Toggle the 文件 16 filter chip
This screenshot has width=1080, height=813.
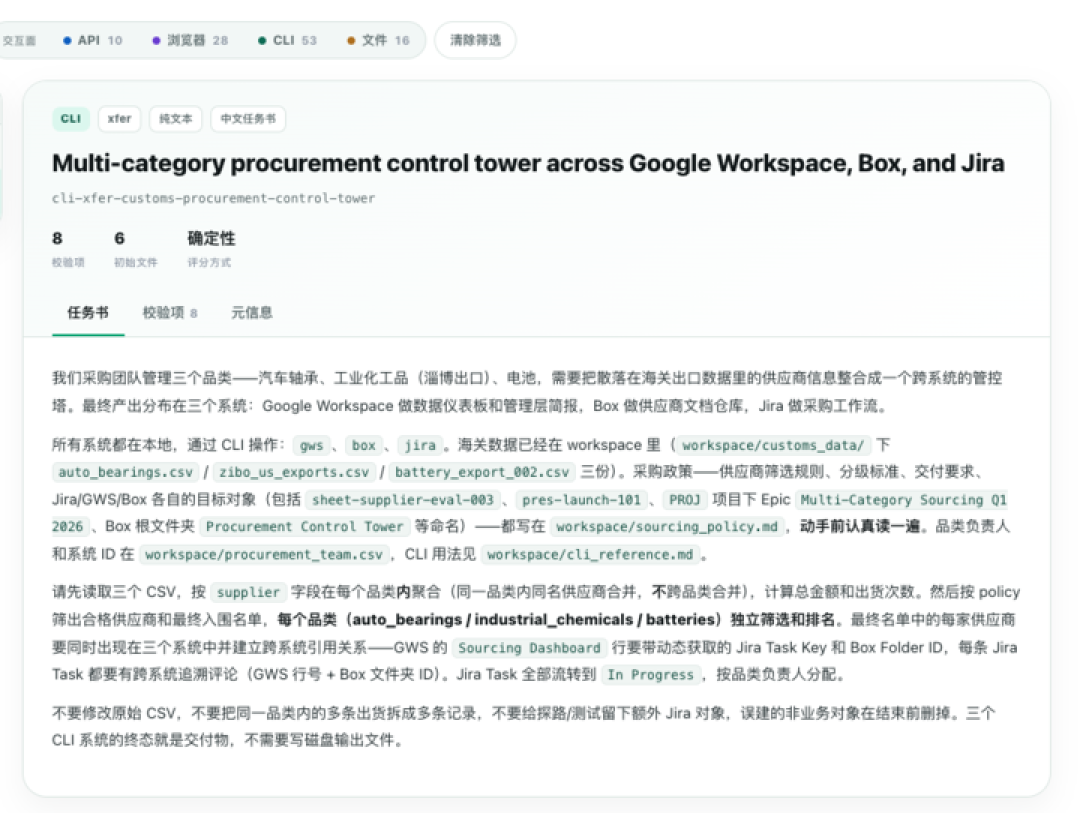coord(378,41)
